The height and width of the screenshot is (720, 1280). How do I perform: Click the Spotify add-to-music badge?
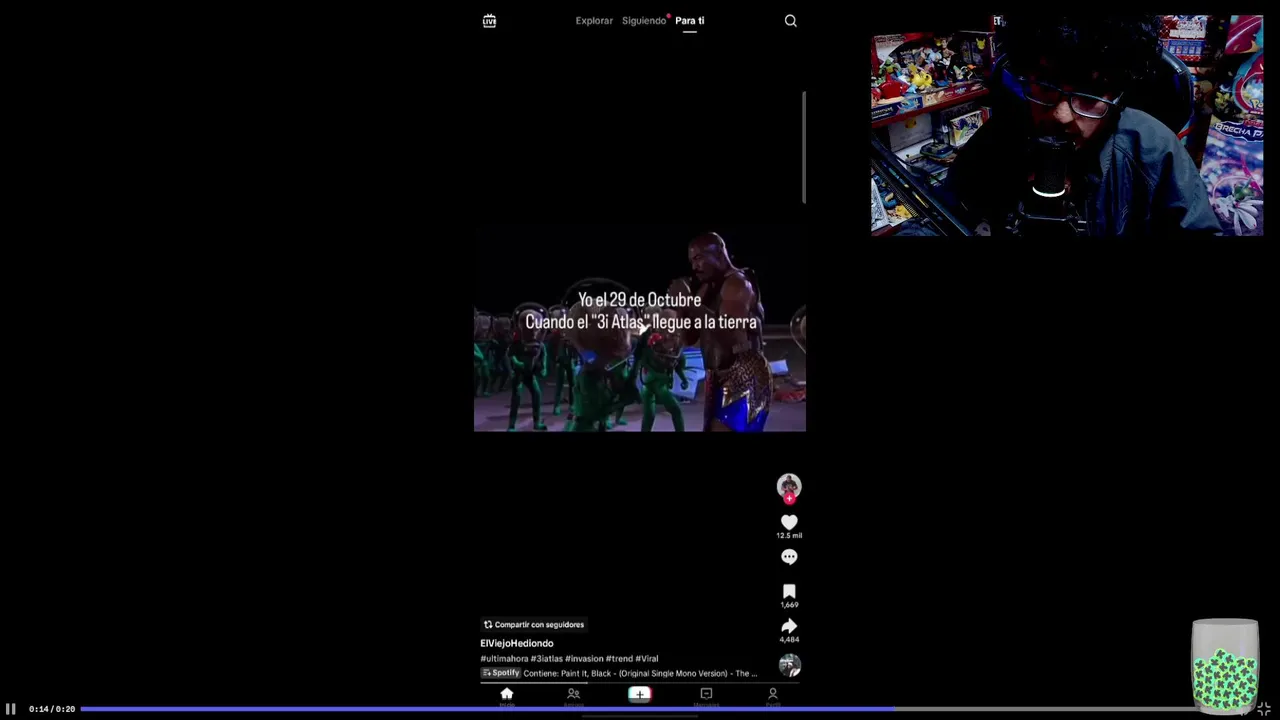point(501,673)
